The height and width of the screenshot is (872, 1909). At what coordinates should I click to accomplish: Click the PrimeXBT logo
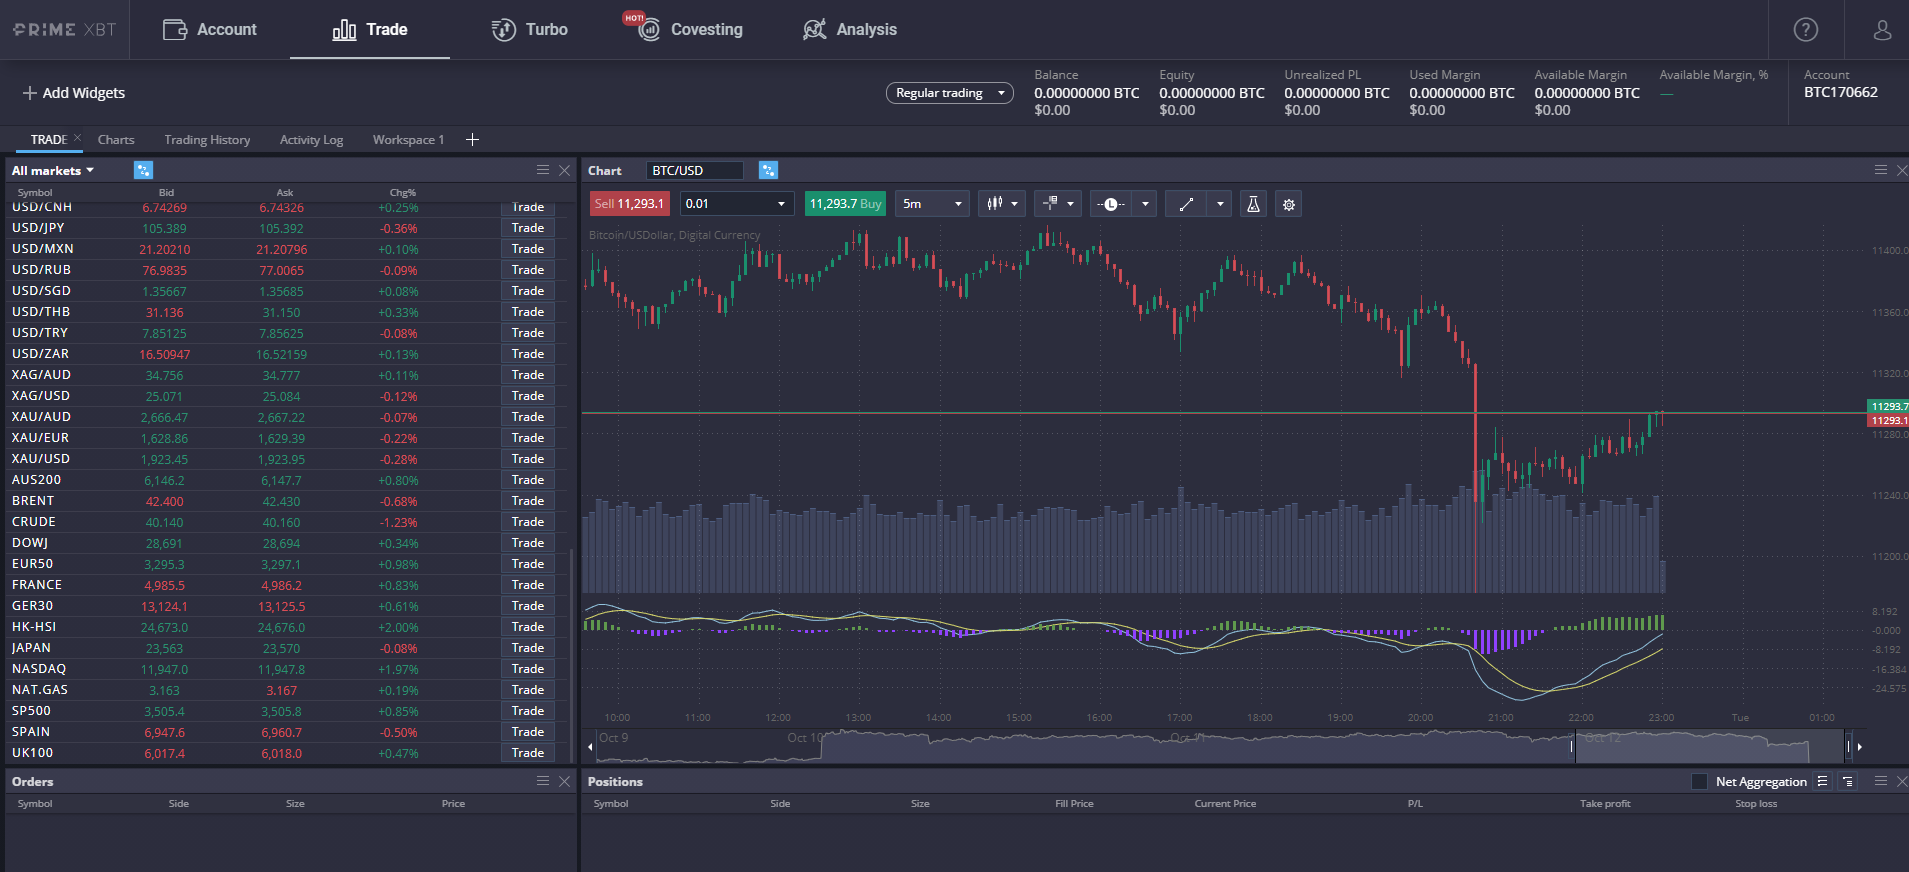[x=65, y=30]
